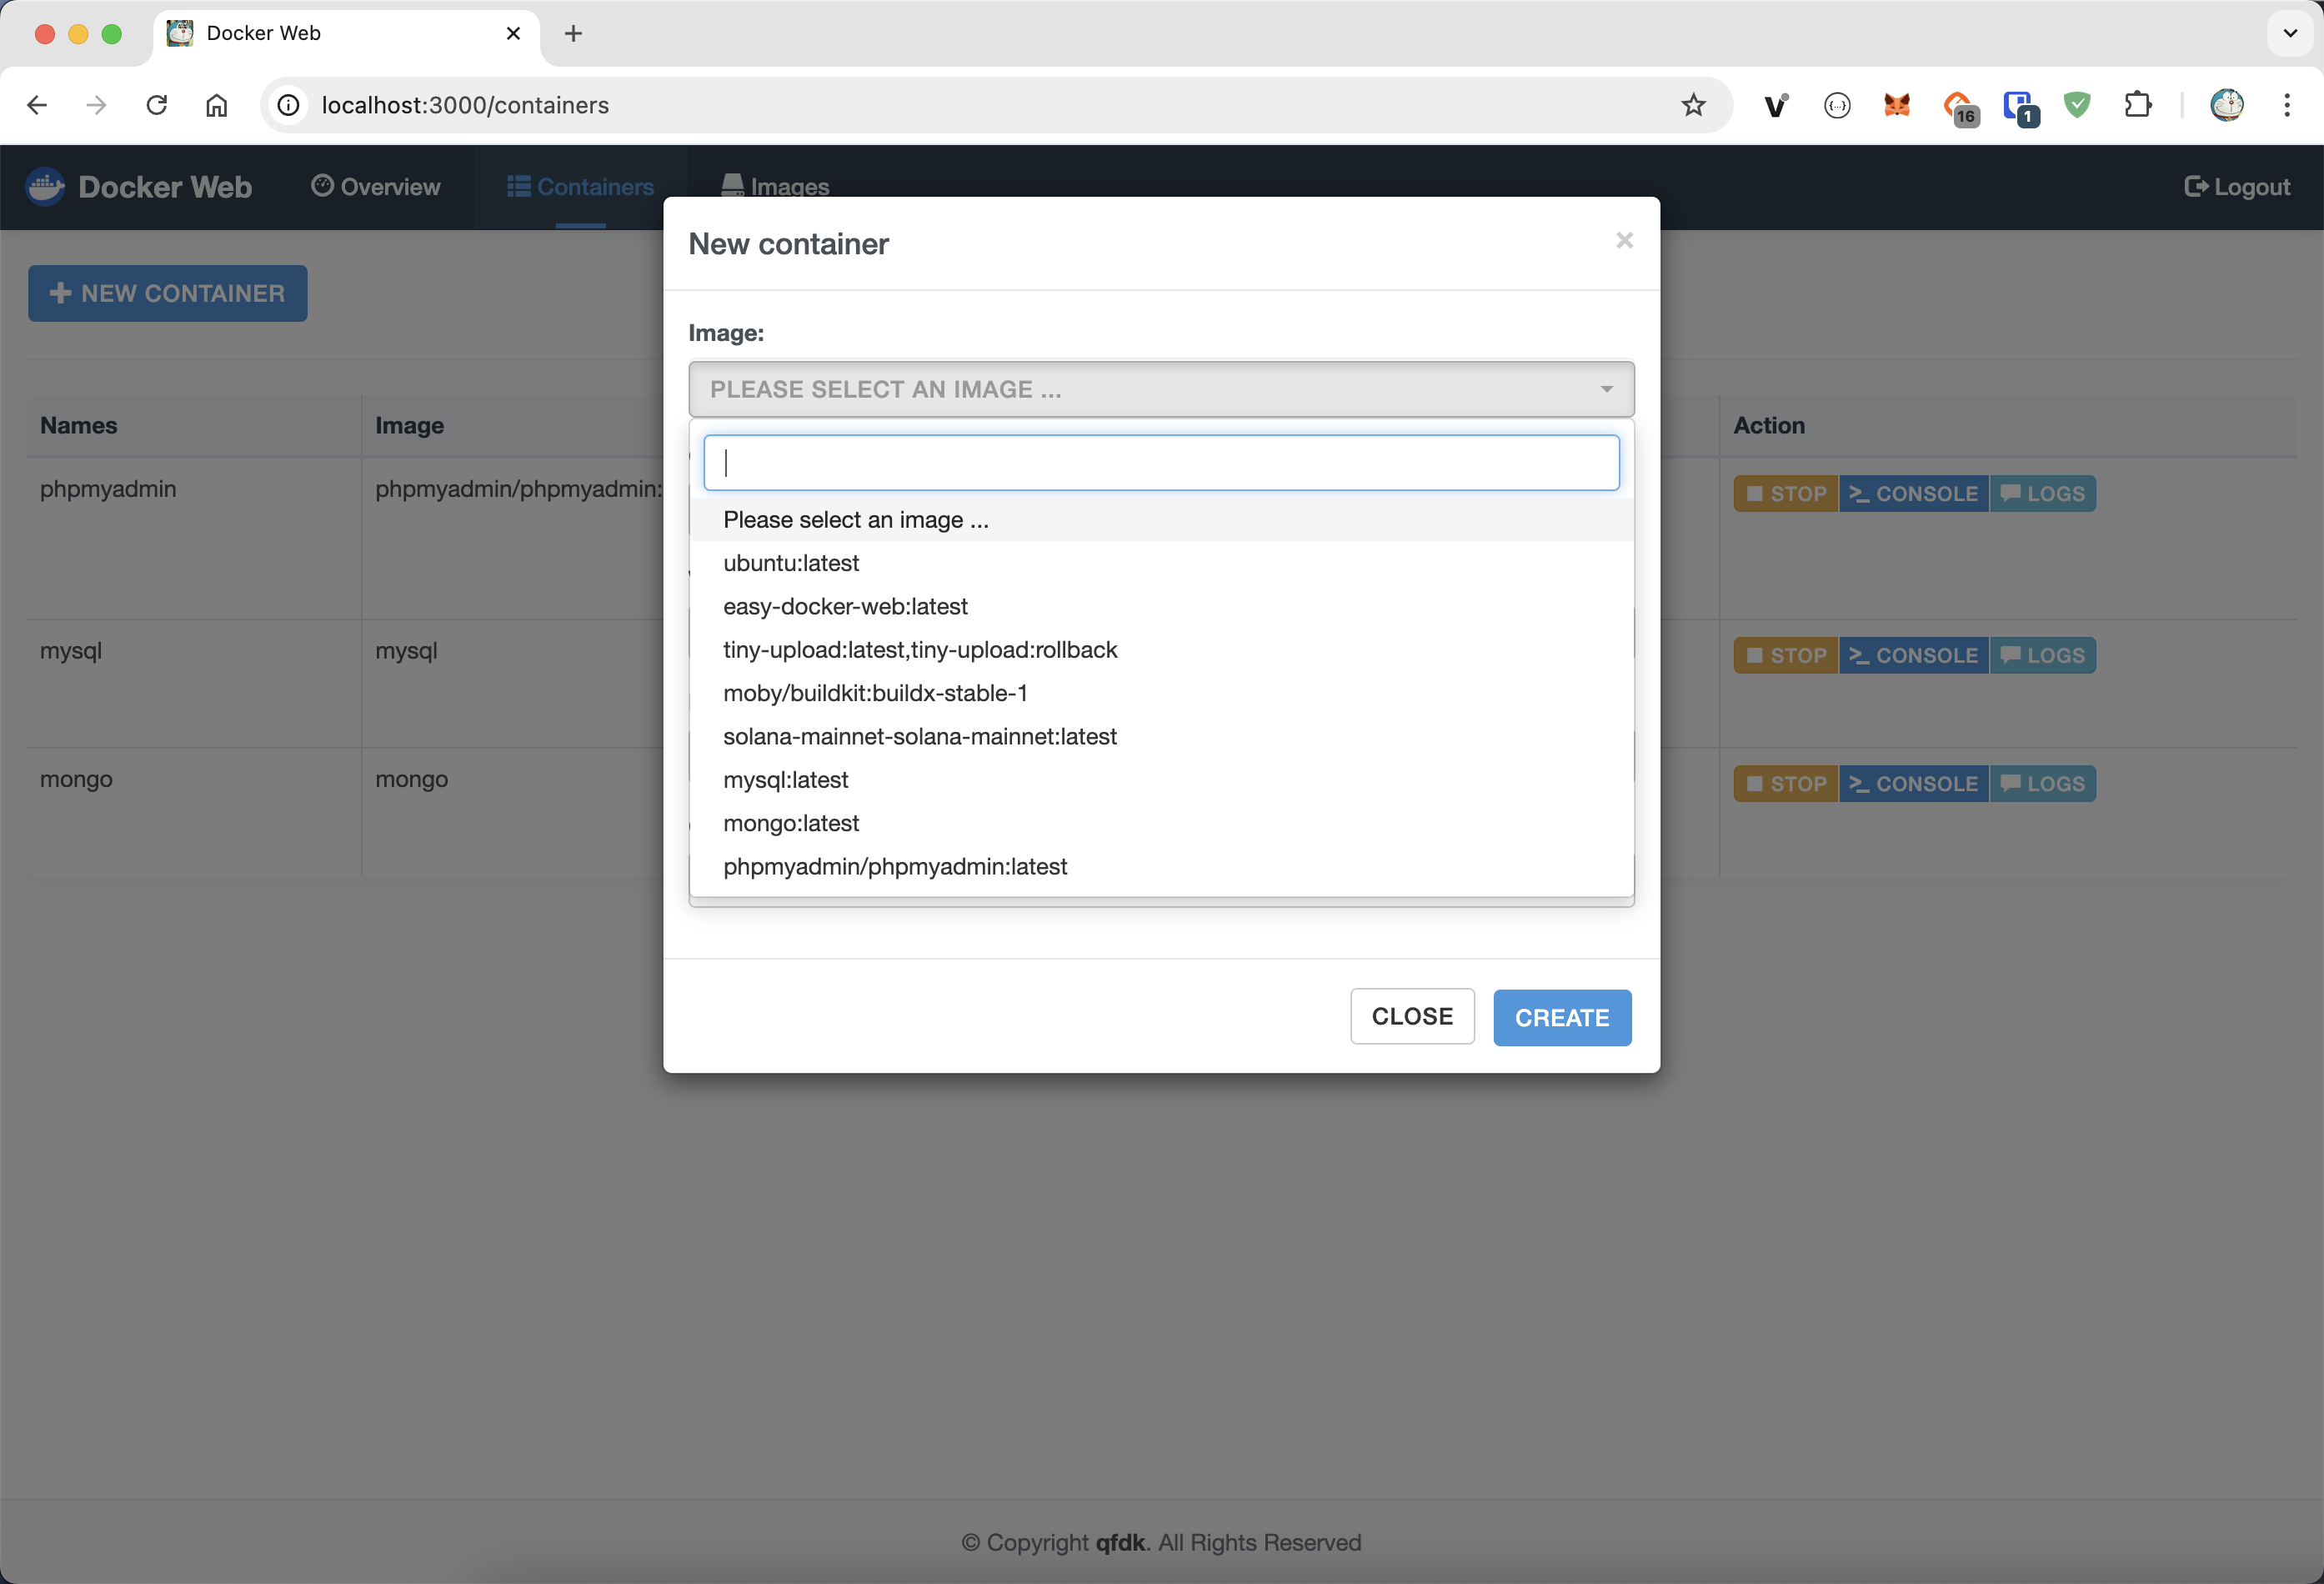Select mongo:latest image option

(x=791, y=823)
